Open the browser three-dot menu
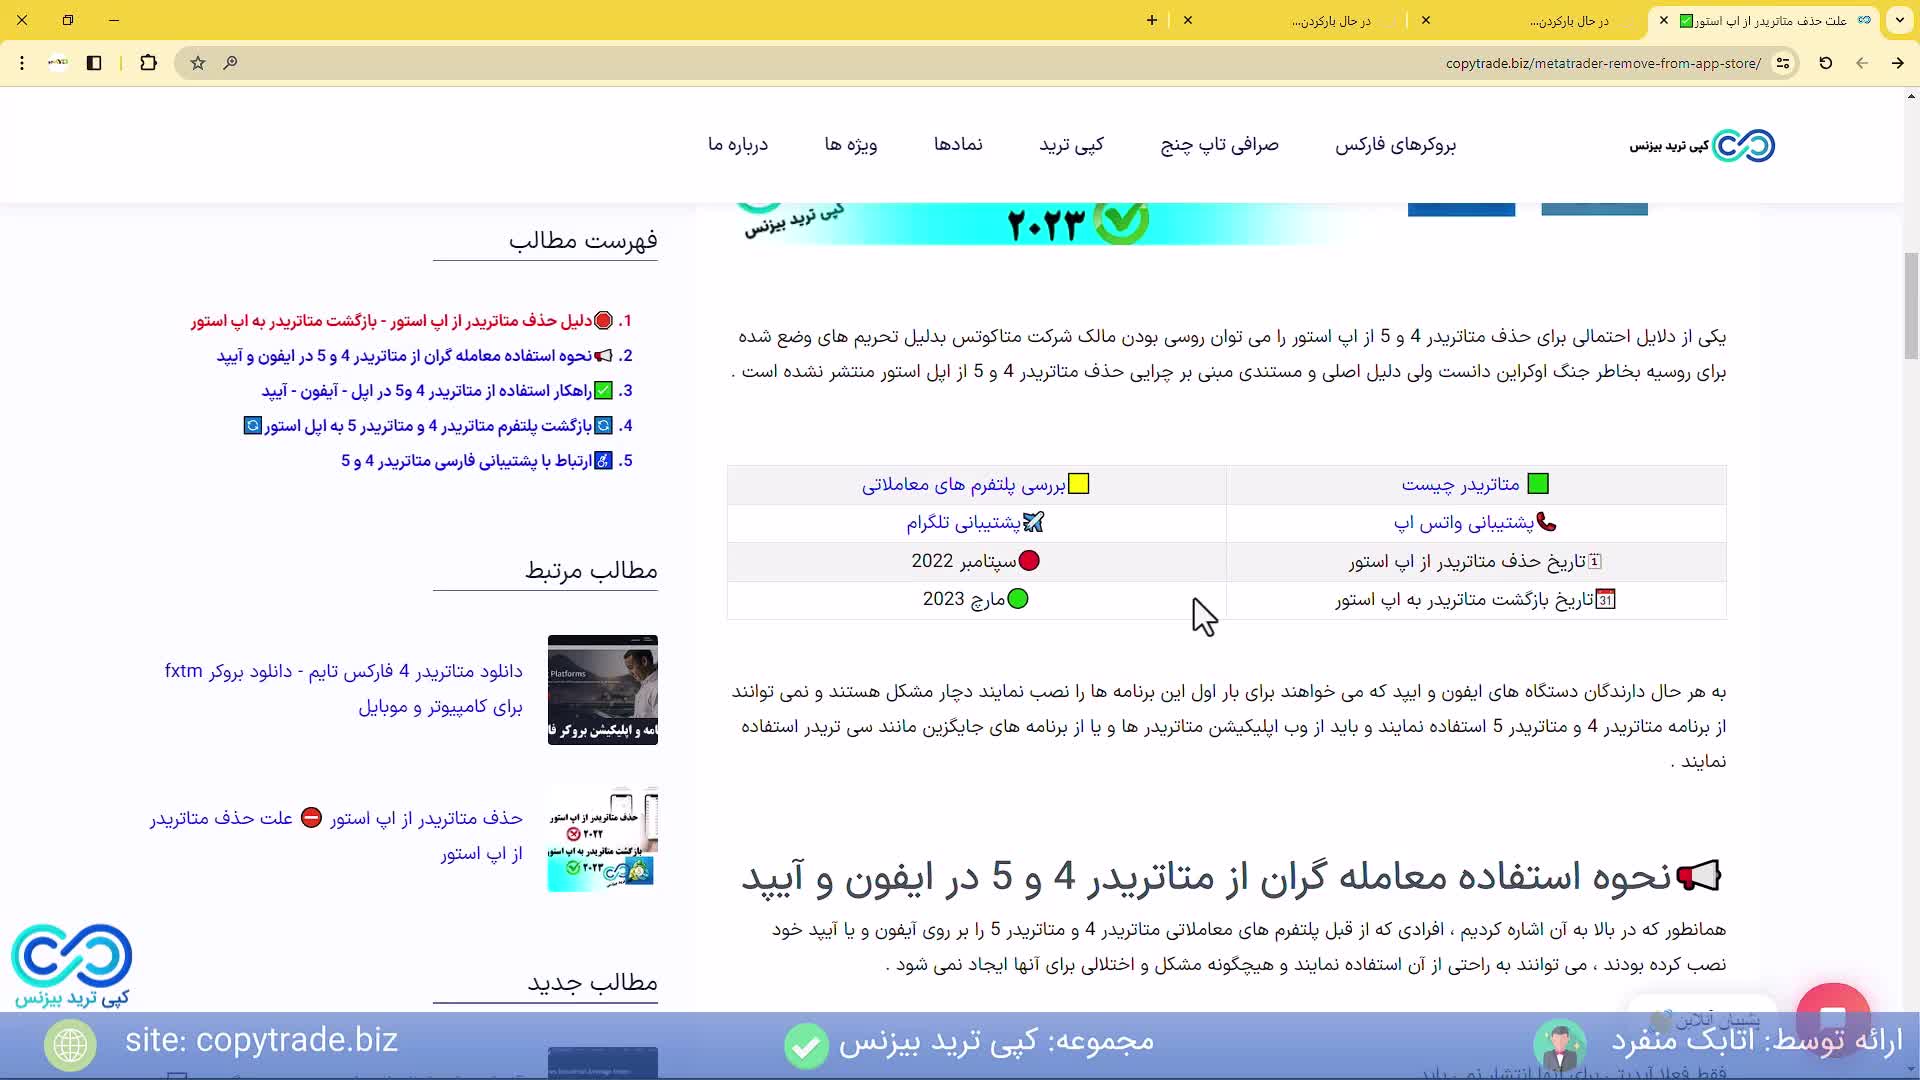Screen dimensions: 1920x1080 22,63
